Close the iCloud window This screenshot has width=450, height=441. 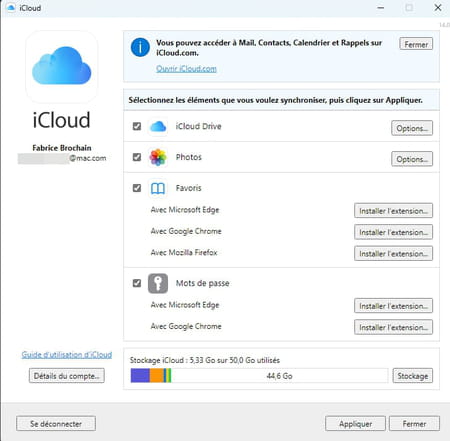[438, 7]
